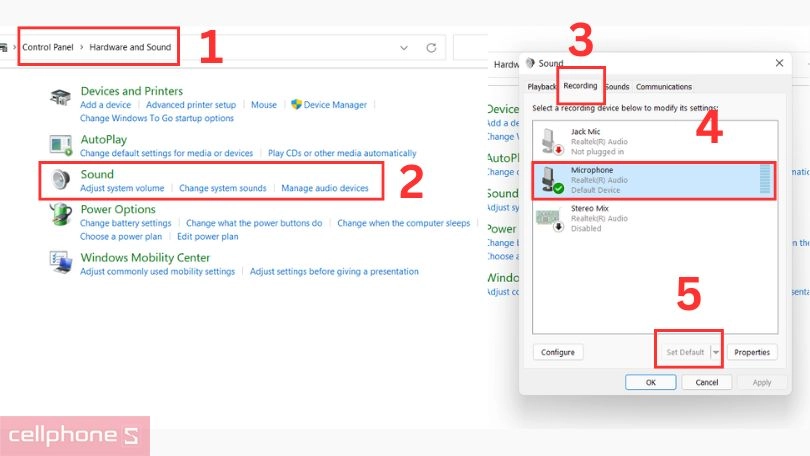This screenshot has height=456, width=810.
Task: Click the refresh icon in address bar
Action: tap(431, 47)
